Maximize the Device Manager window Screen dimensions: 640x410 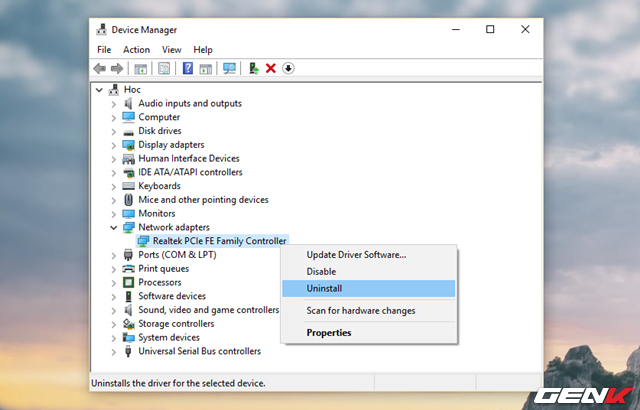pos(490,29)
